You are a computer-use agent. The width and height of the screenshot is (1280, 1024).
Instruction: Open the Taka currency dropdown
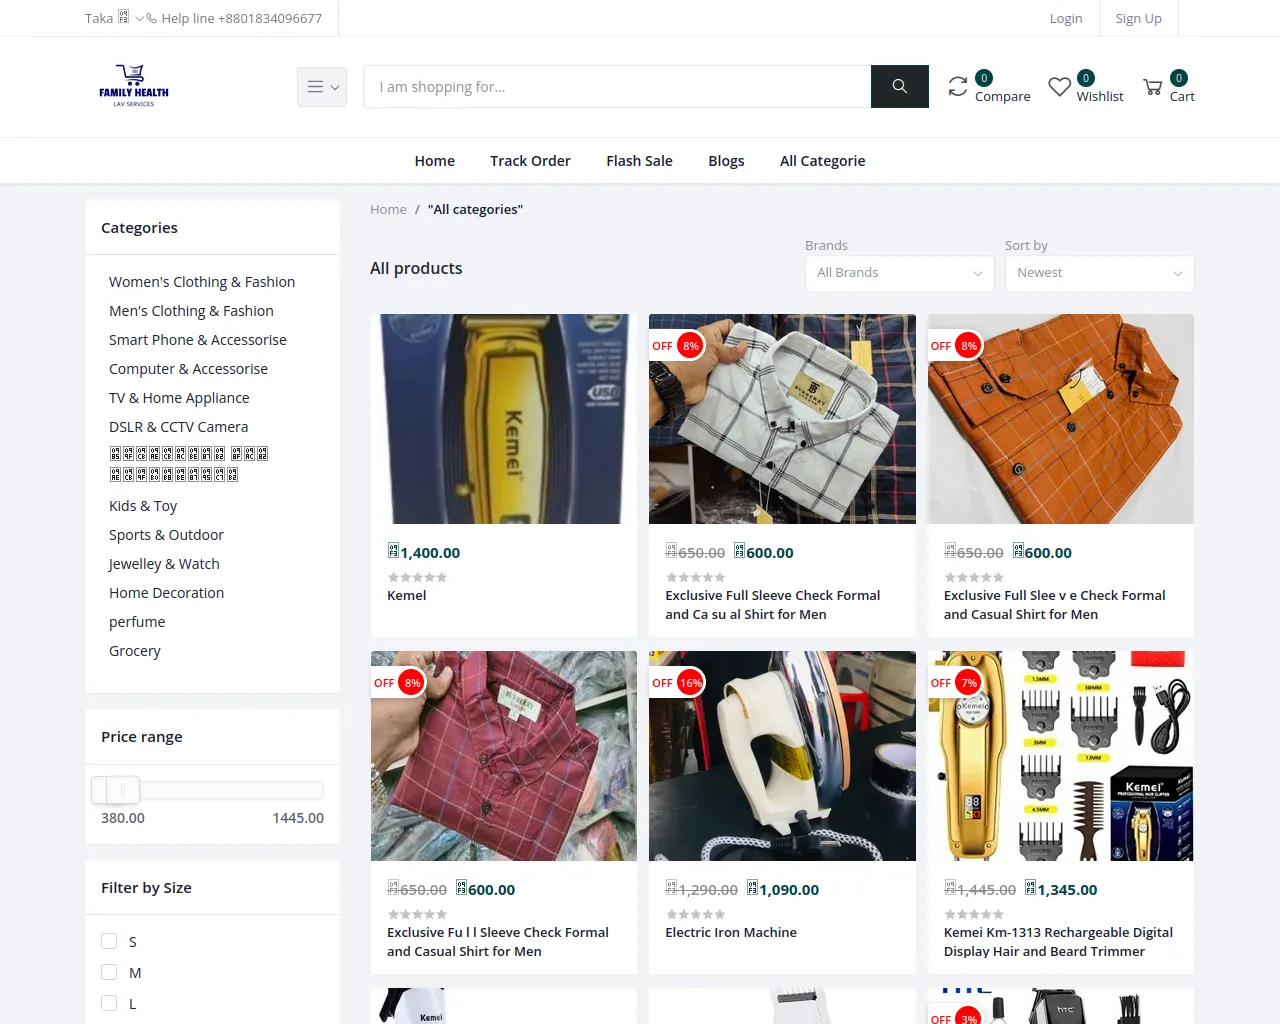tap(114, 18)
